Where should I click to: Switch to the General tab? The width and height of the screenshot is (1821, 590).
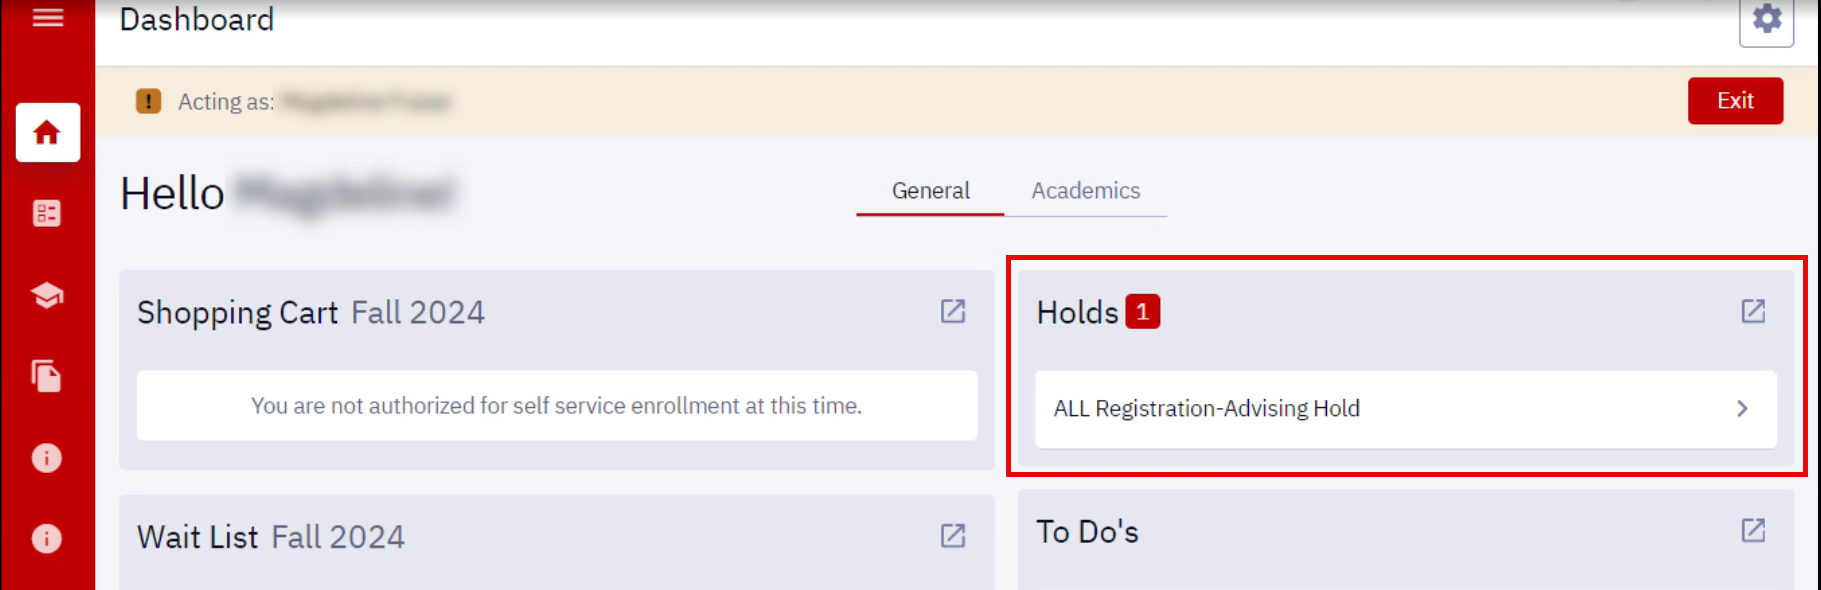[x=930, y=191]
